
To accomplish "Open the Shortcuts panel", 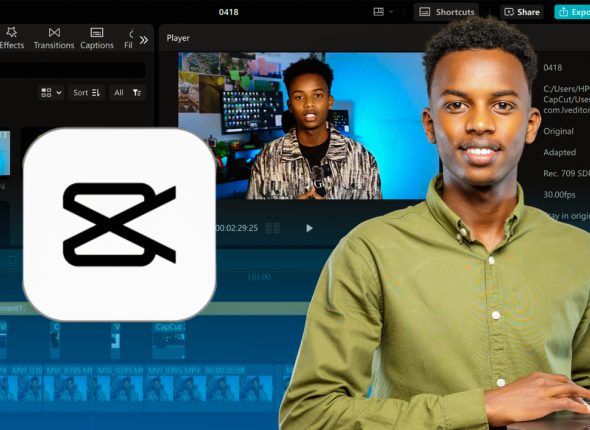I will [447, 12].
